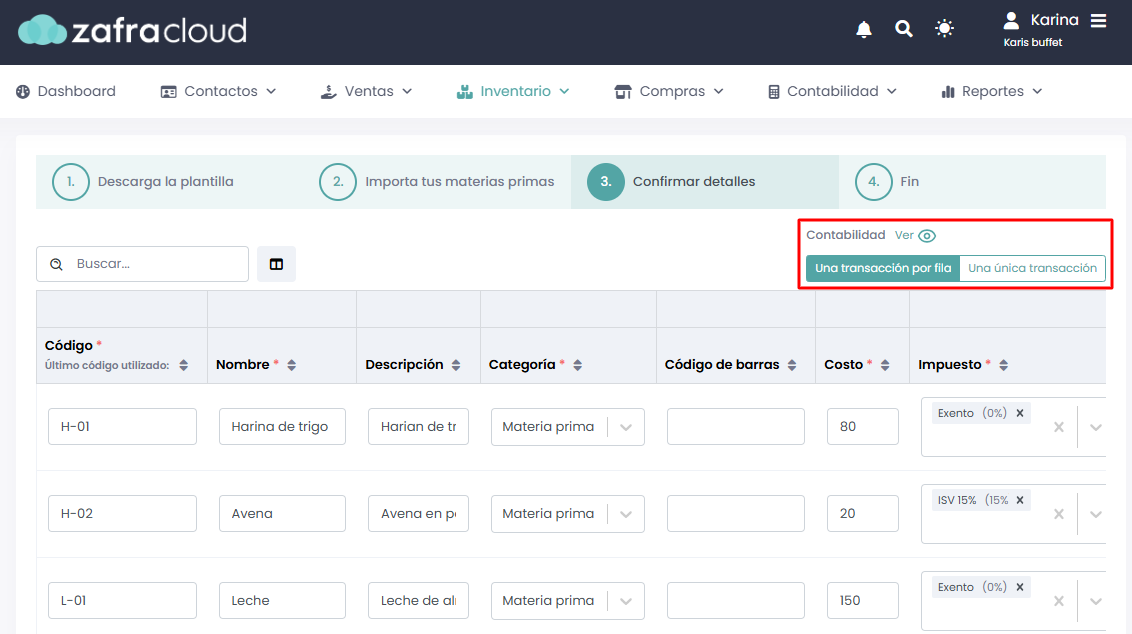Screen dimensions: 1132x634
Task: Toggle the light theme sun icon
Action: coord(944,29)
